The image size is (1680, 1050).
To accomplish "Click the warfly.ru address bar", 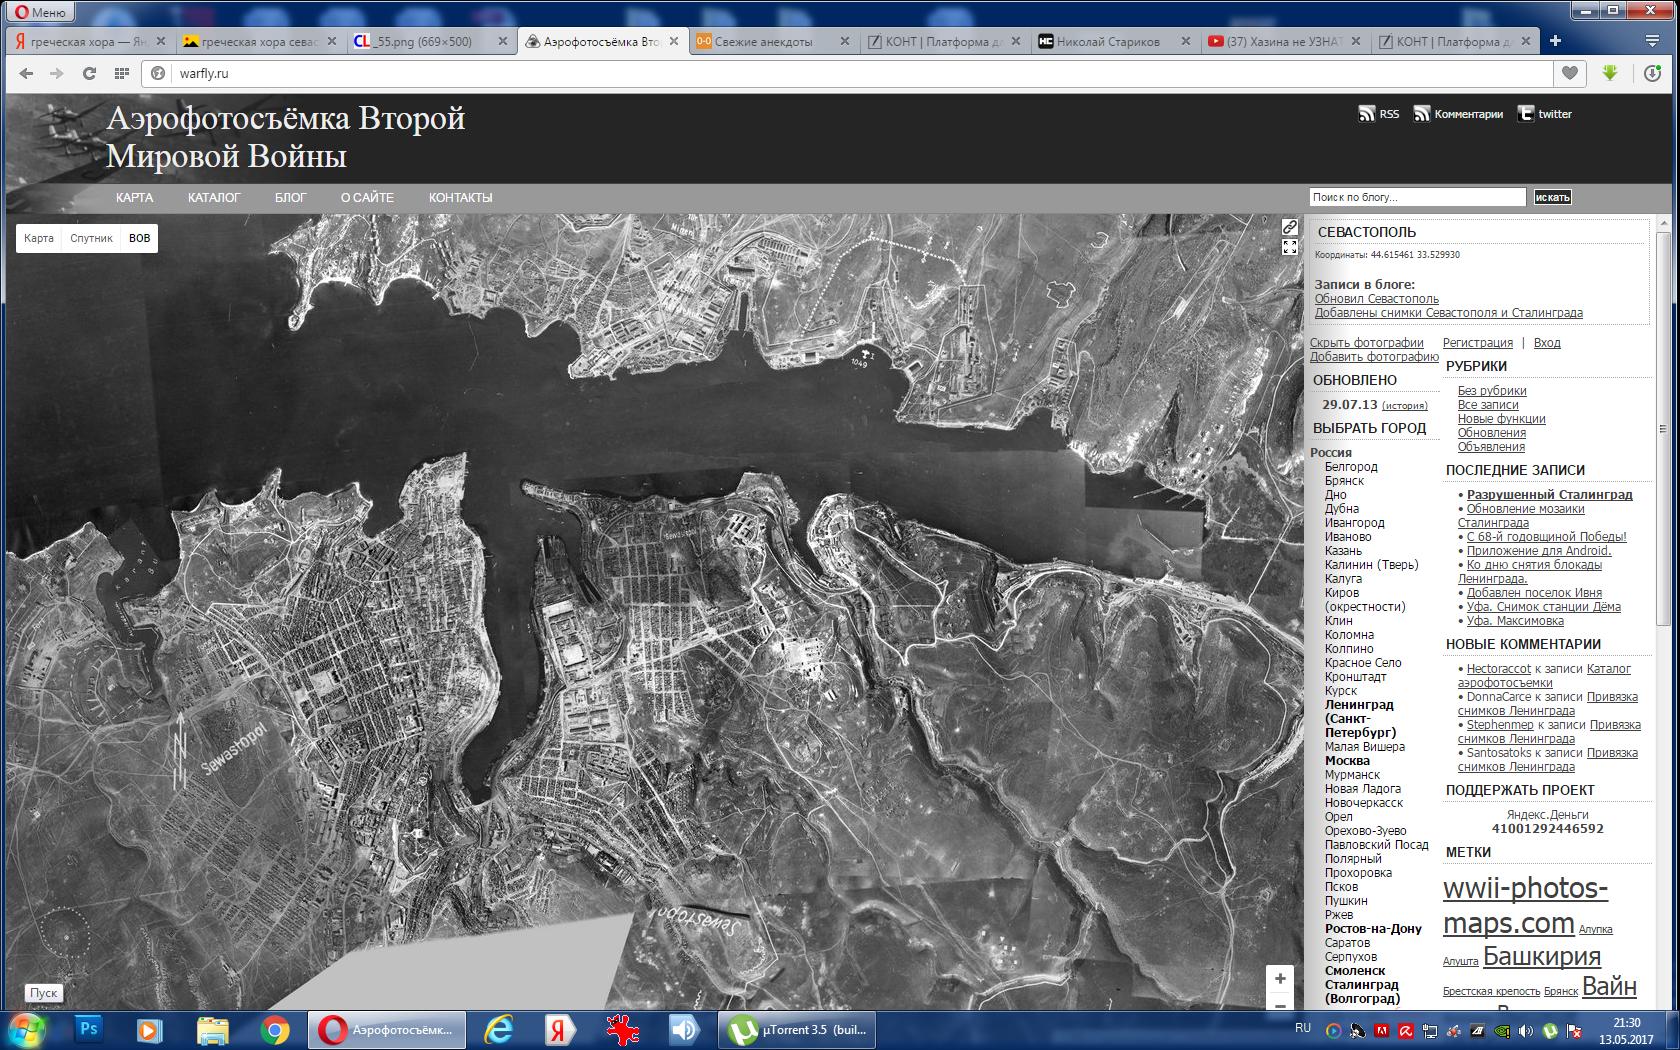I will coord(848,73).
